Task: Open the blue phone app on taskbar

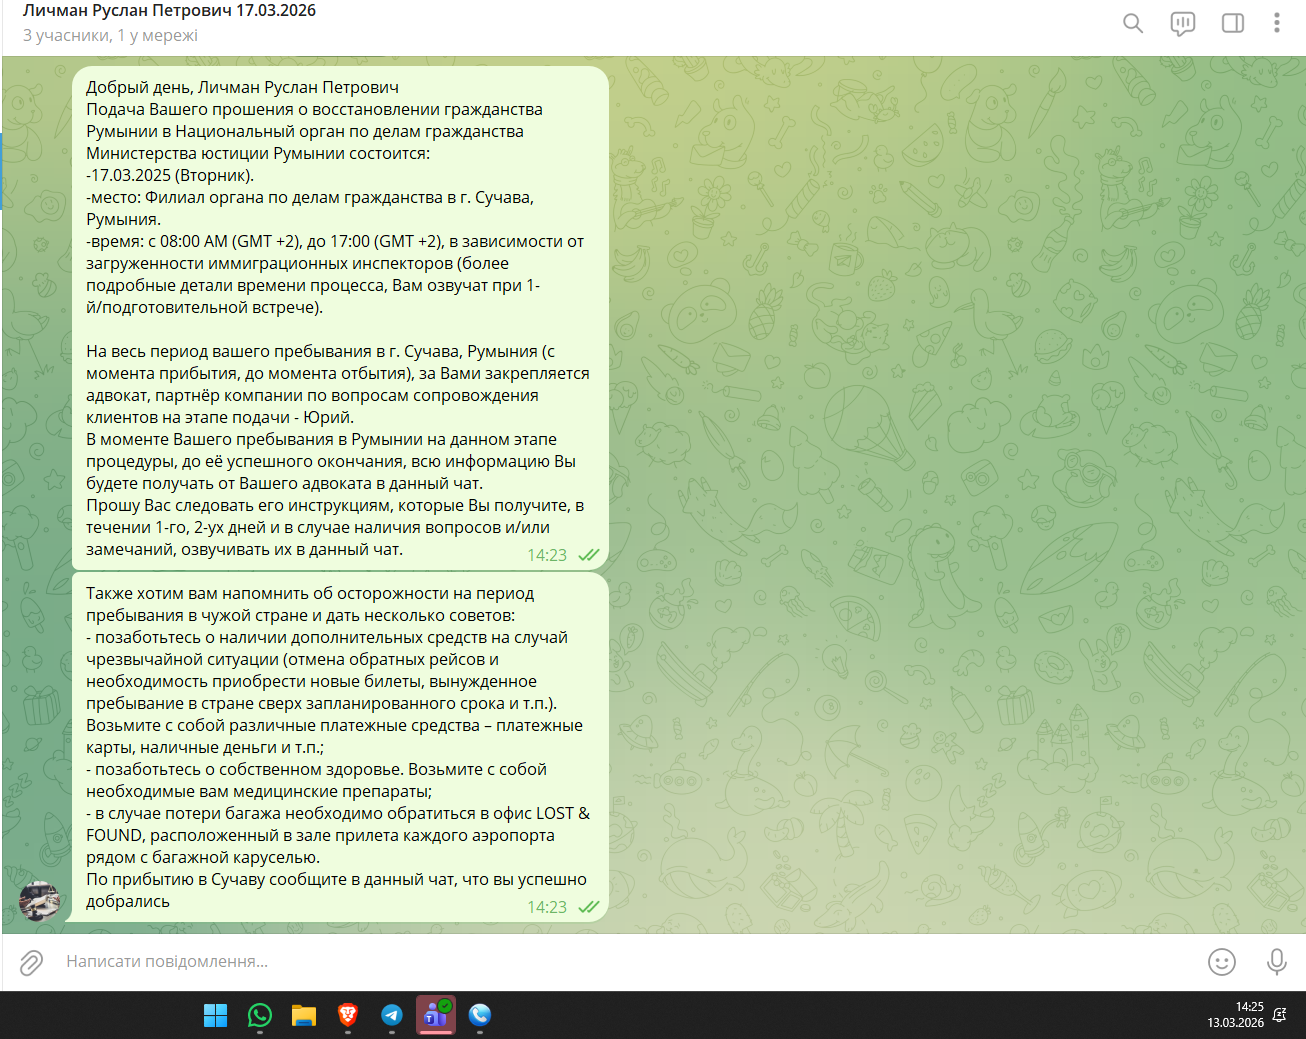Action: tap(480, 1015)
